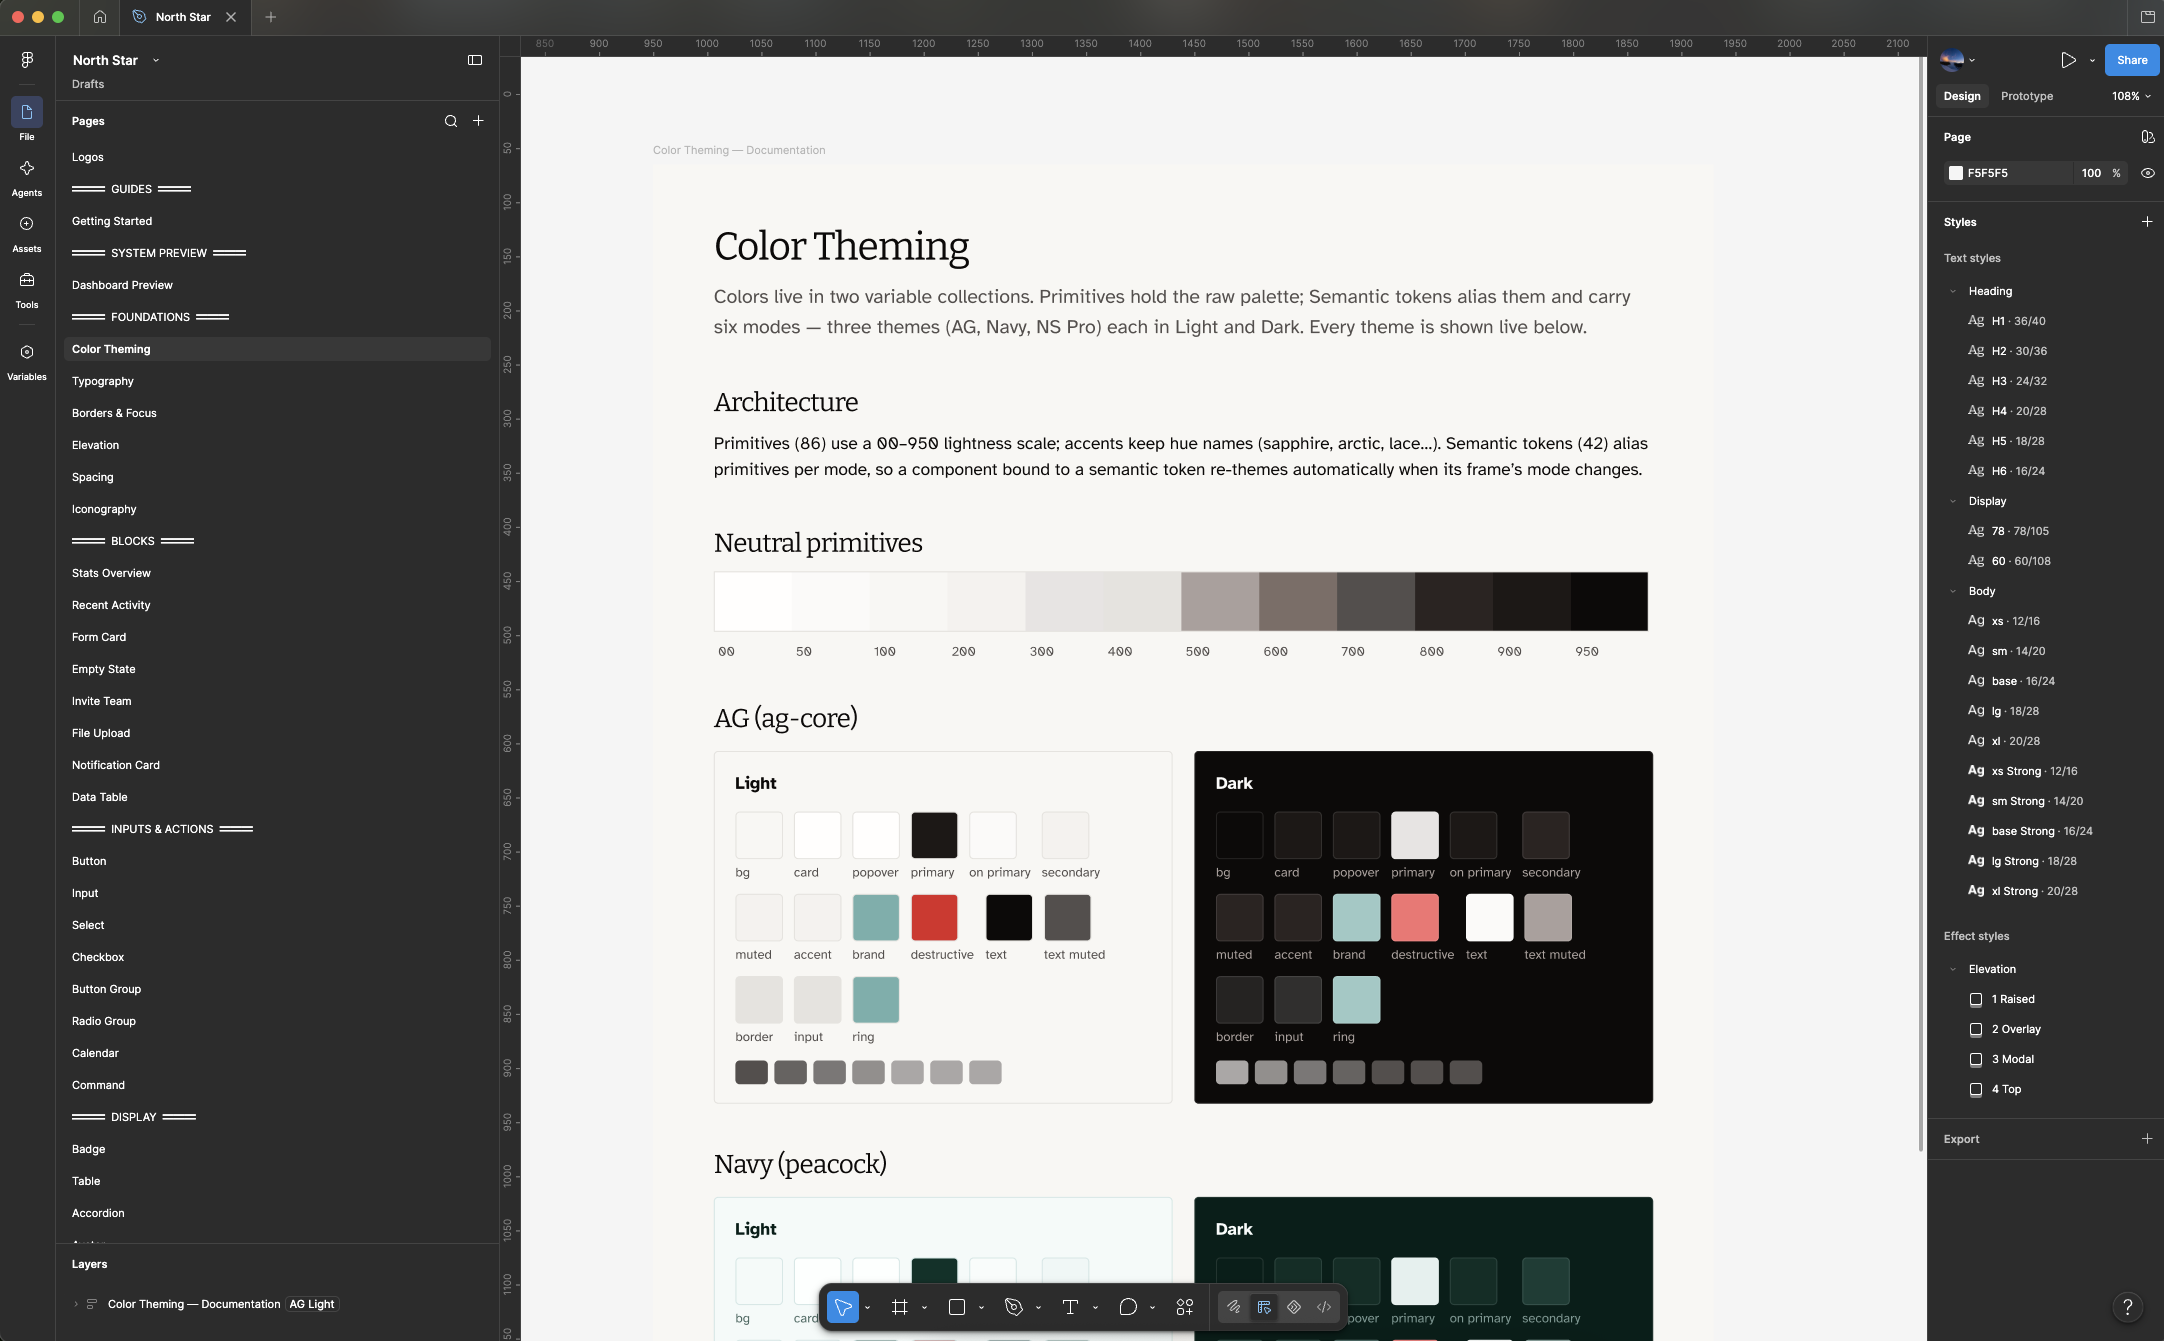Click the page opacity 100 field
The image size is (2164, 1341).
2091,173
